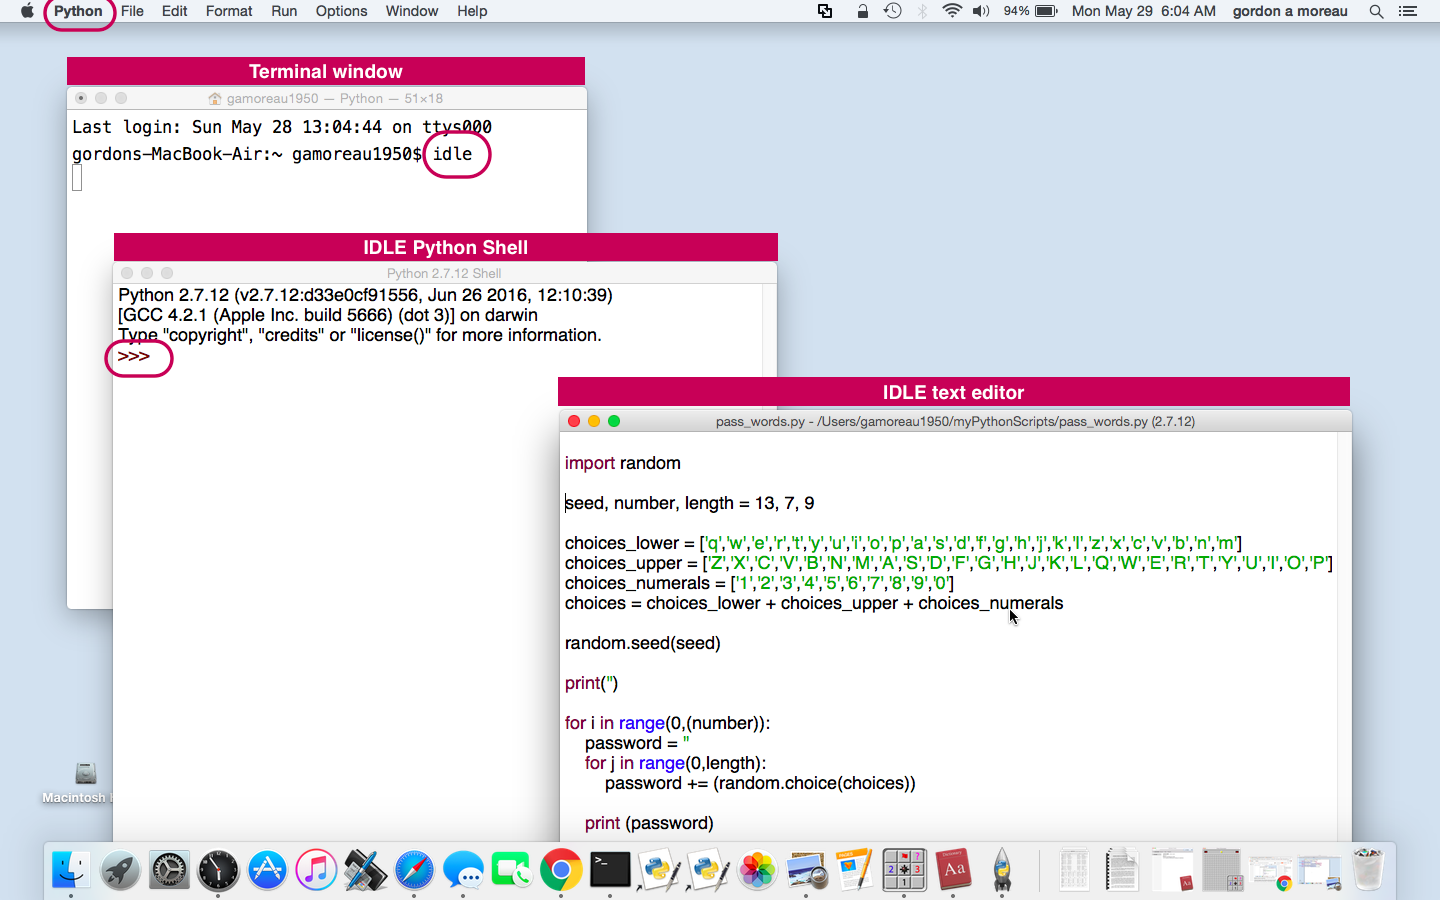Click the user name gordon a moreau
This screenshot has height=900, width=1440.
point(1290,11)
